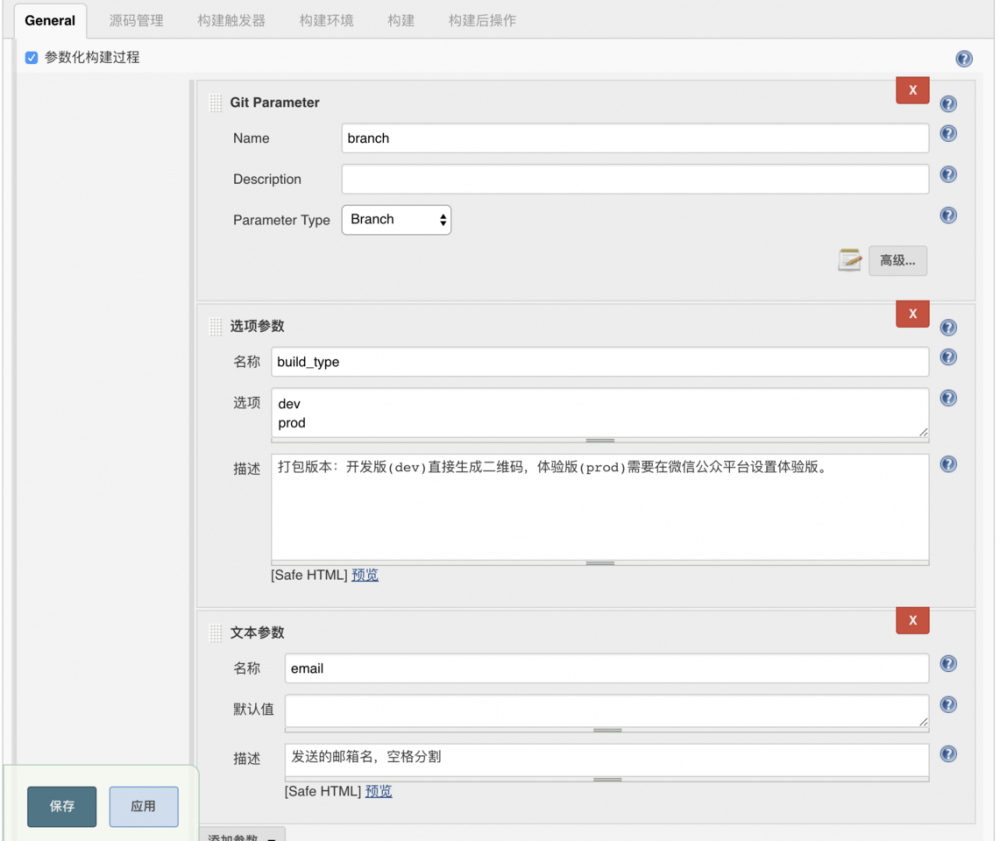Click the help icon next to 参数化构建过程

coord(963,58)
